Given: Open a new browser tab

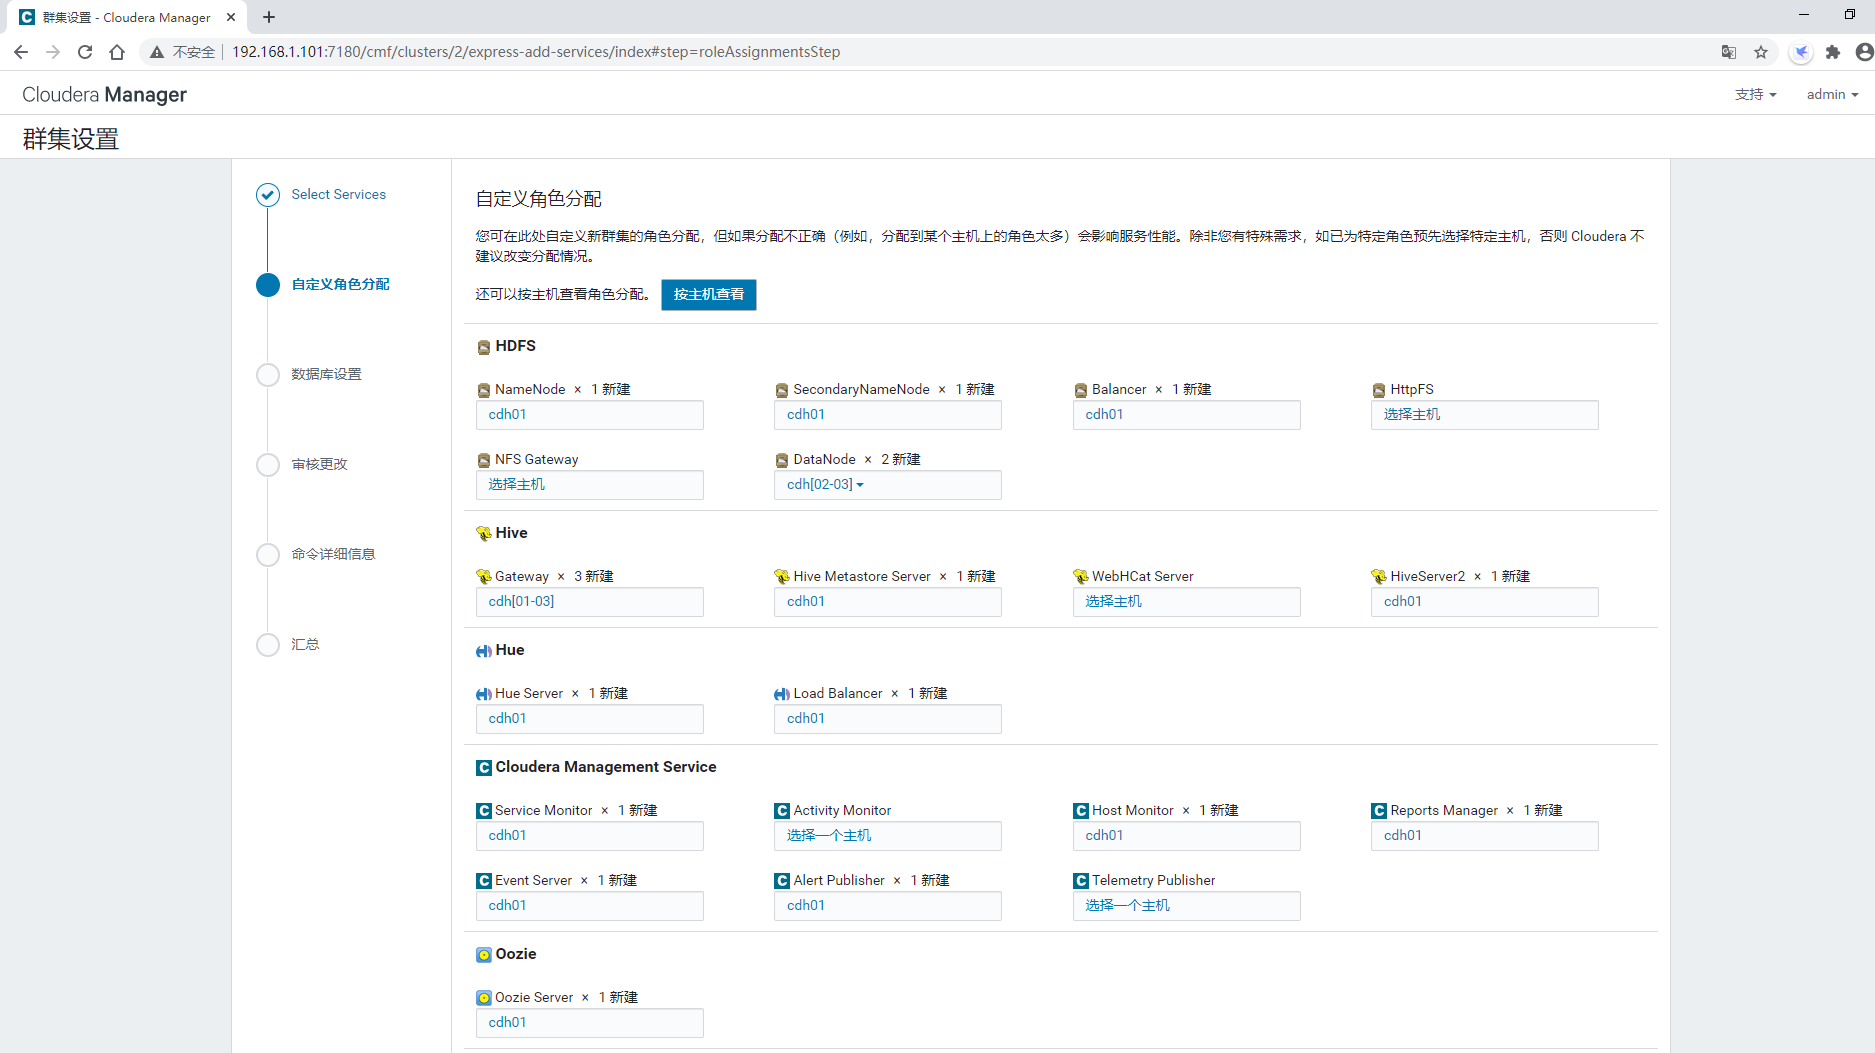Looking at the screenshot, I should [x=269, y=17].
